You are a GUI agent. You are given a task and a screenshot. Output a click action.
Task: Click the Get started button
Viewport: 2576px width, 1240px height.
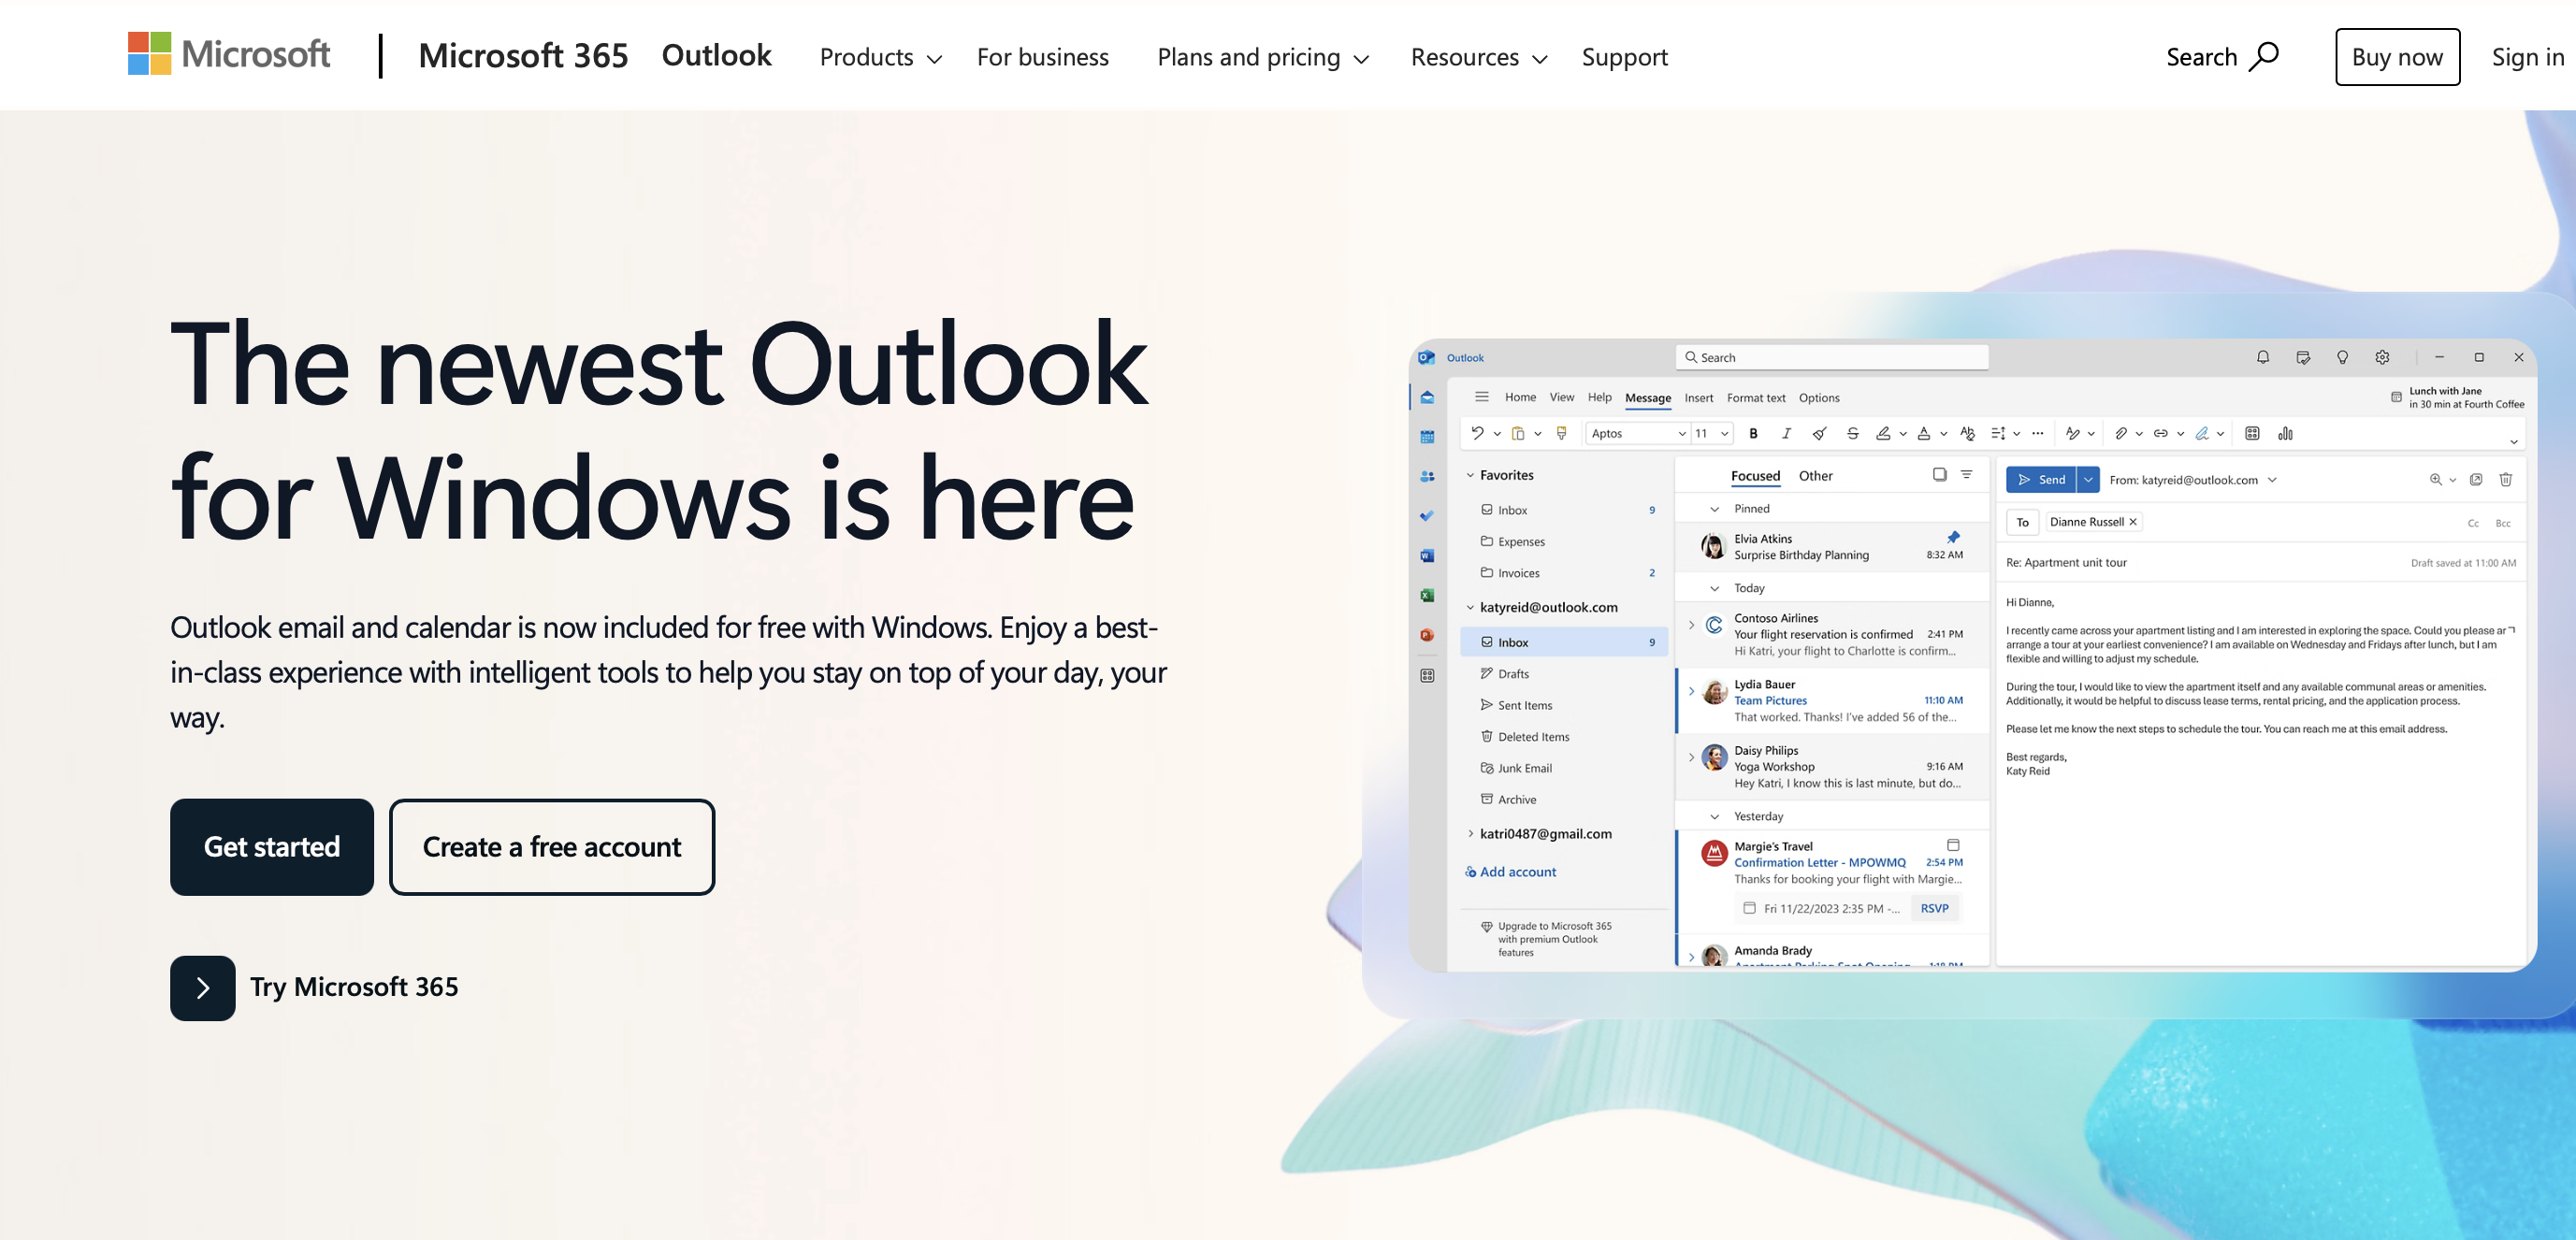pos(271,846)
